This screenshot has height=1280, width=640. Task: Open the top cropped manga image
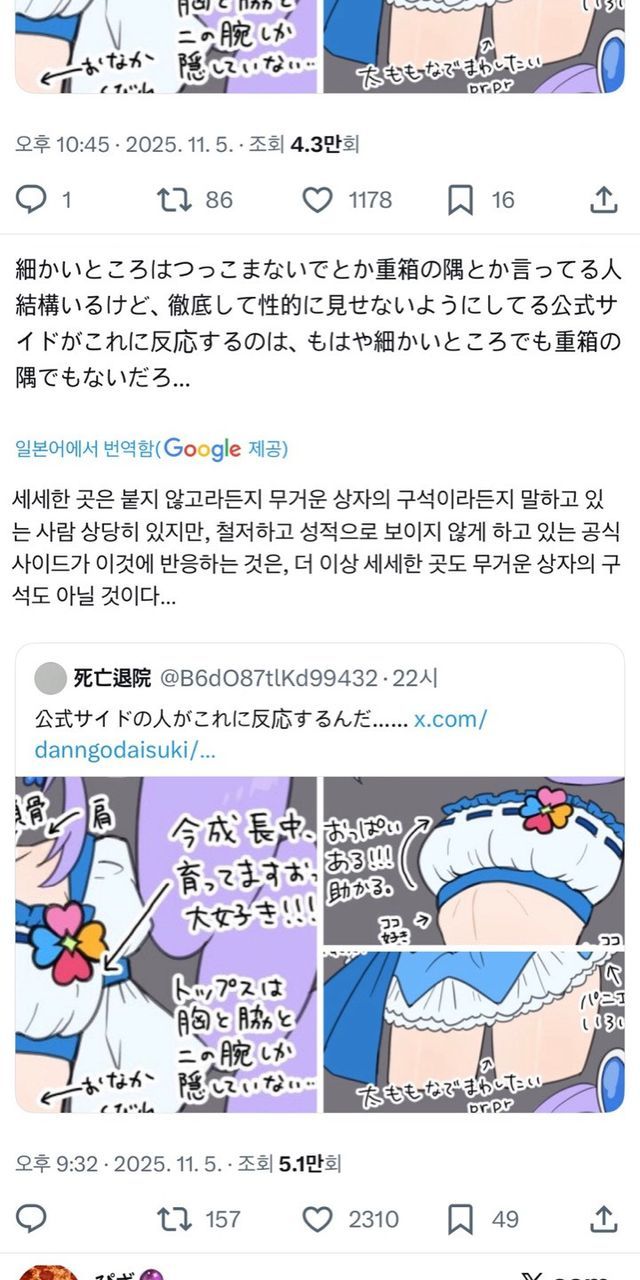pos(320,46)
